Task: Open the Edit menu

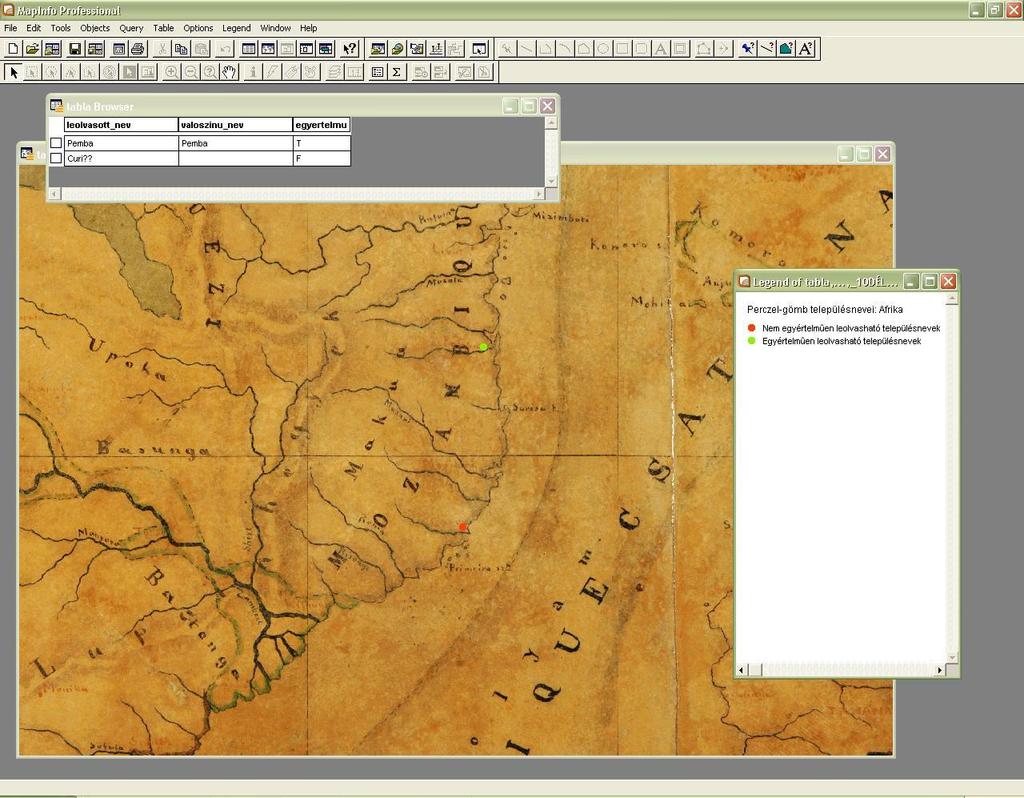Action: (x=33, y=28)
